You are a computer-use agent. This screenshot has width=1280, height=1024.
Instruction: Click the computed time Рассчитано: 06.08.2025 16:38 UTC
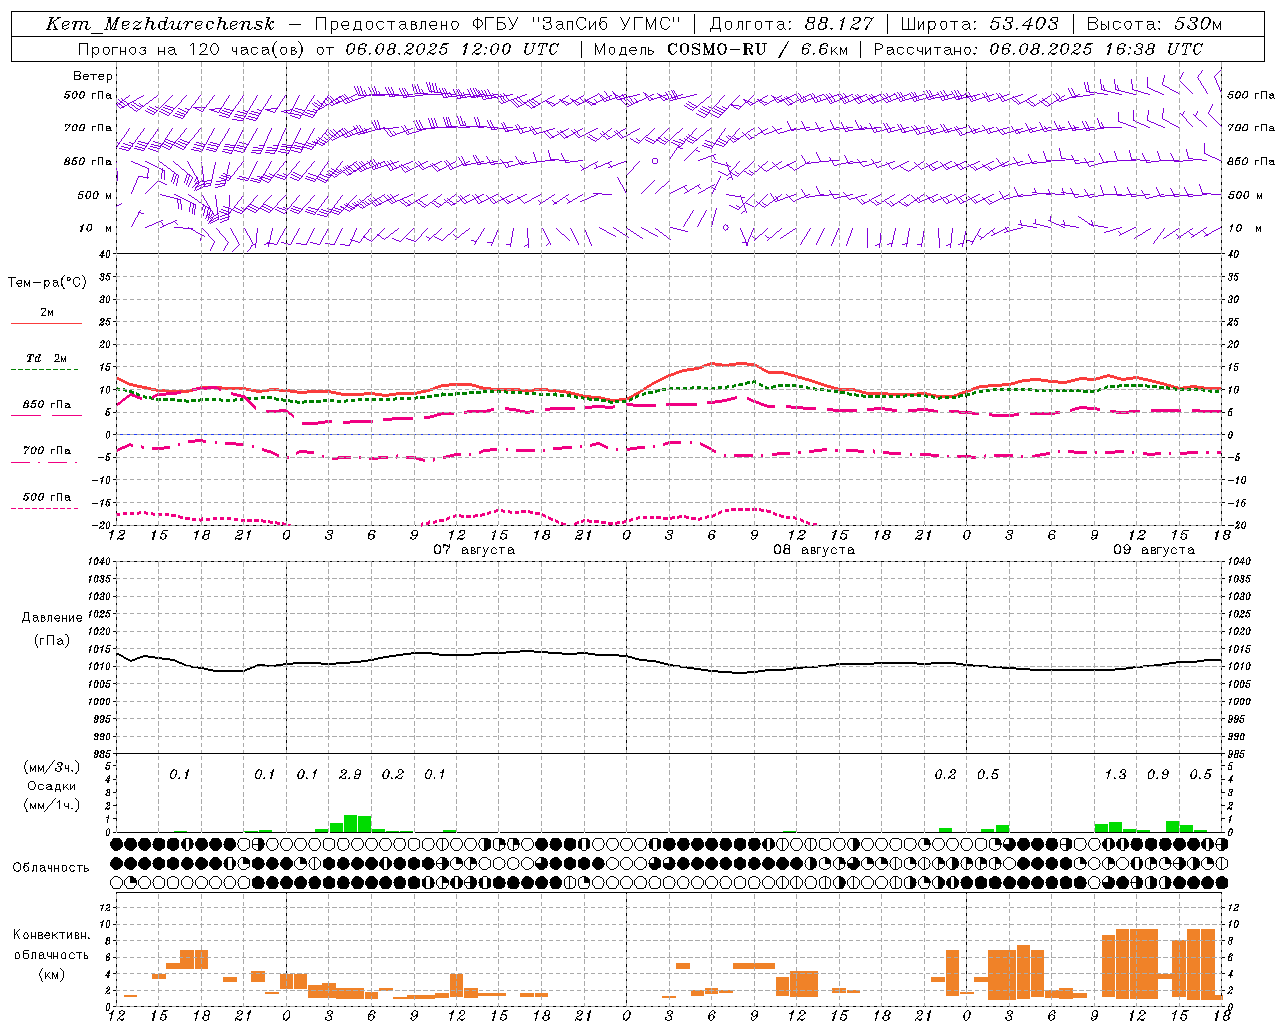click(1038, 49)
